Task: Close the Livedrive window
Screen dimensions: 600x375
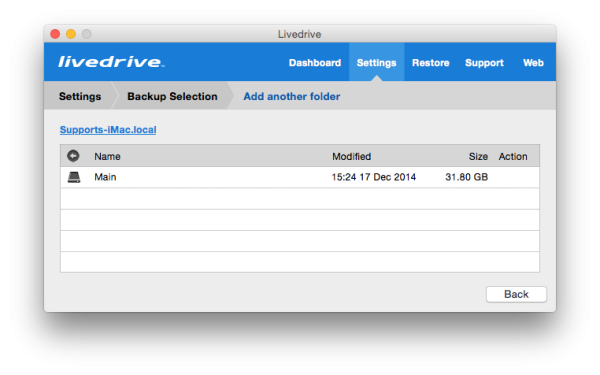Action: coord(55,34)
